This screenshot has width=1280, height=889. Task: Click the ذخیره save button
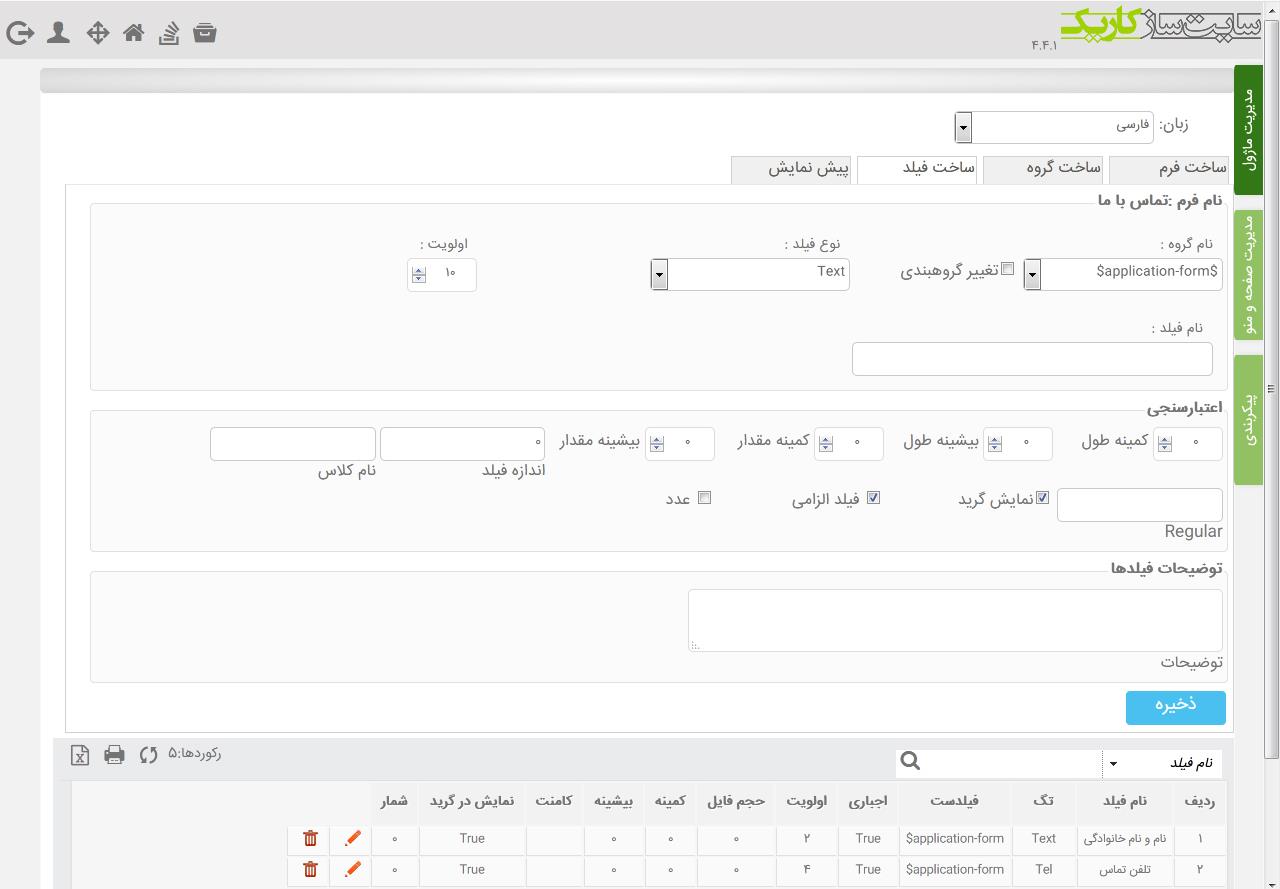coord(1176,706)
